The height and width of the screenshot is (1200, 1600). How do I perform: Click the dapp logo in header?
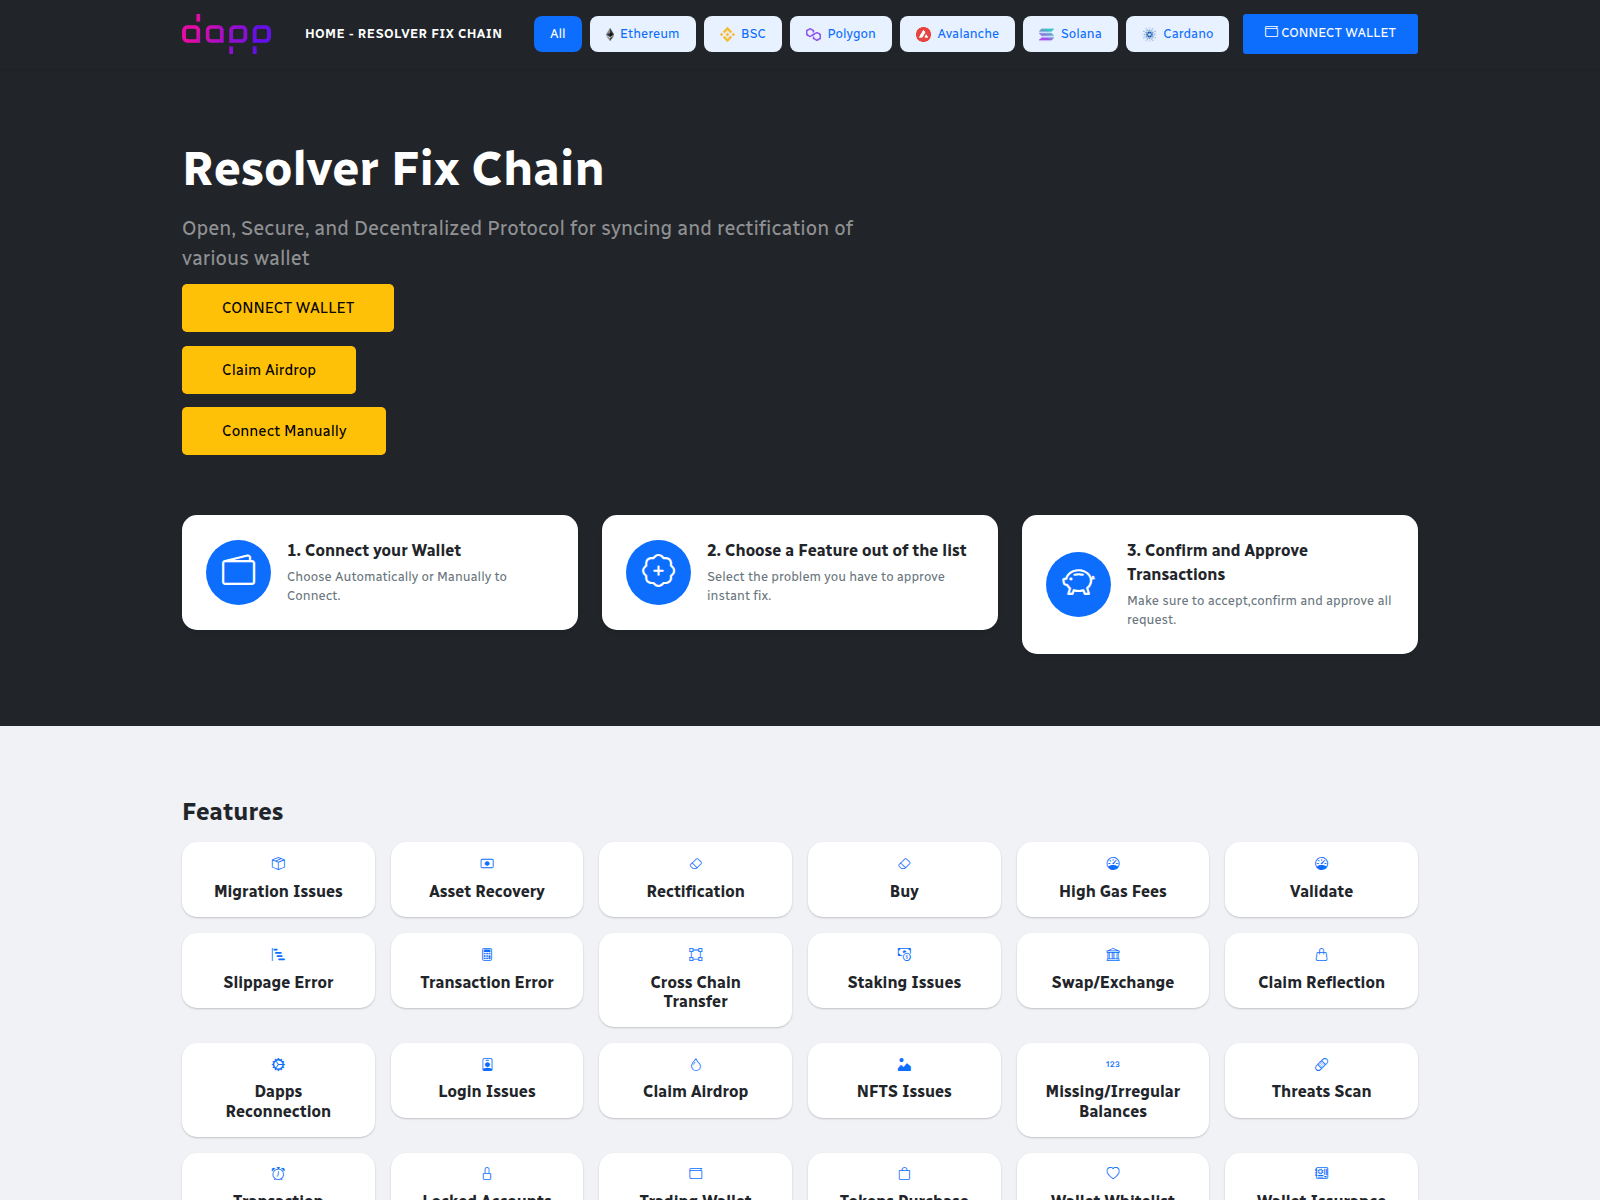[x=226, y=34]
